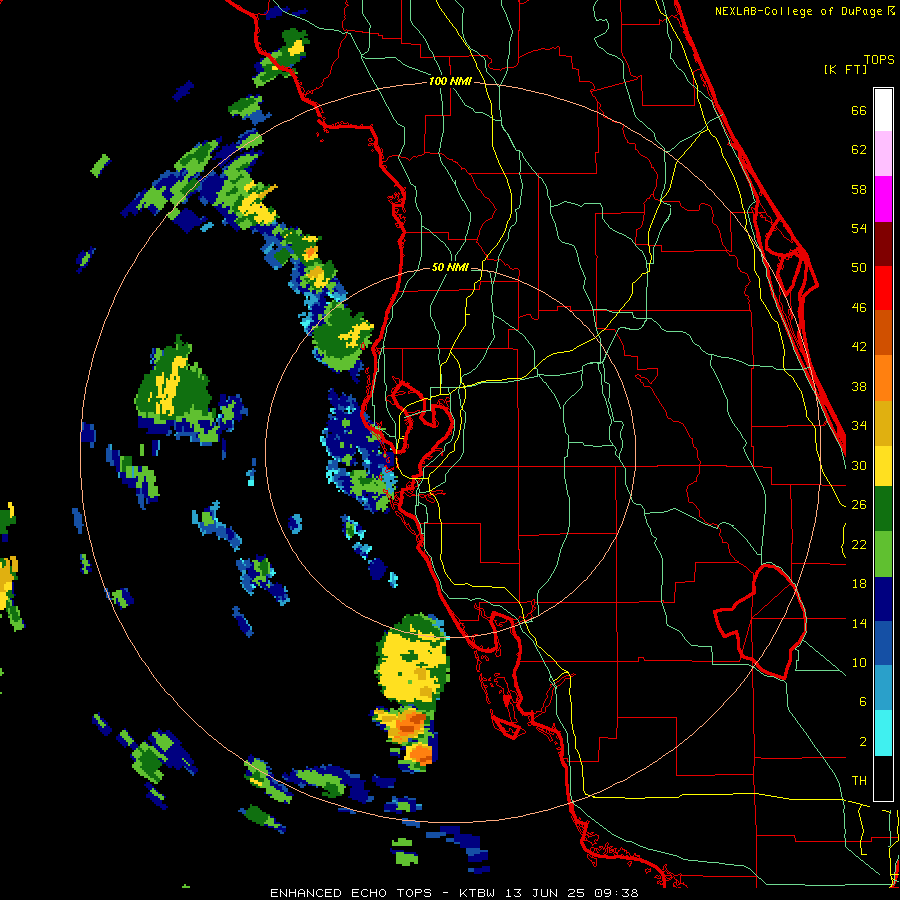The height and width of the screenshot is (900, 900).
Task: Click the 50 NMI range ring label
Action: [450, 267]
